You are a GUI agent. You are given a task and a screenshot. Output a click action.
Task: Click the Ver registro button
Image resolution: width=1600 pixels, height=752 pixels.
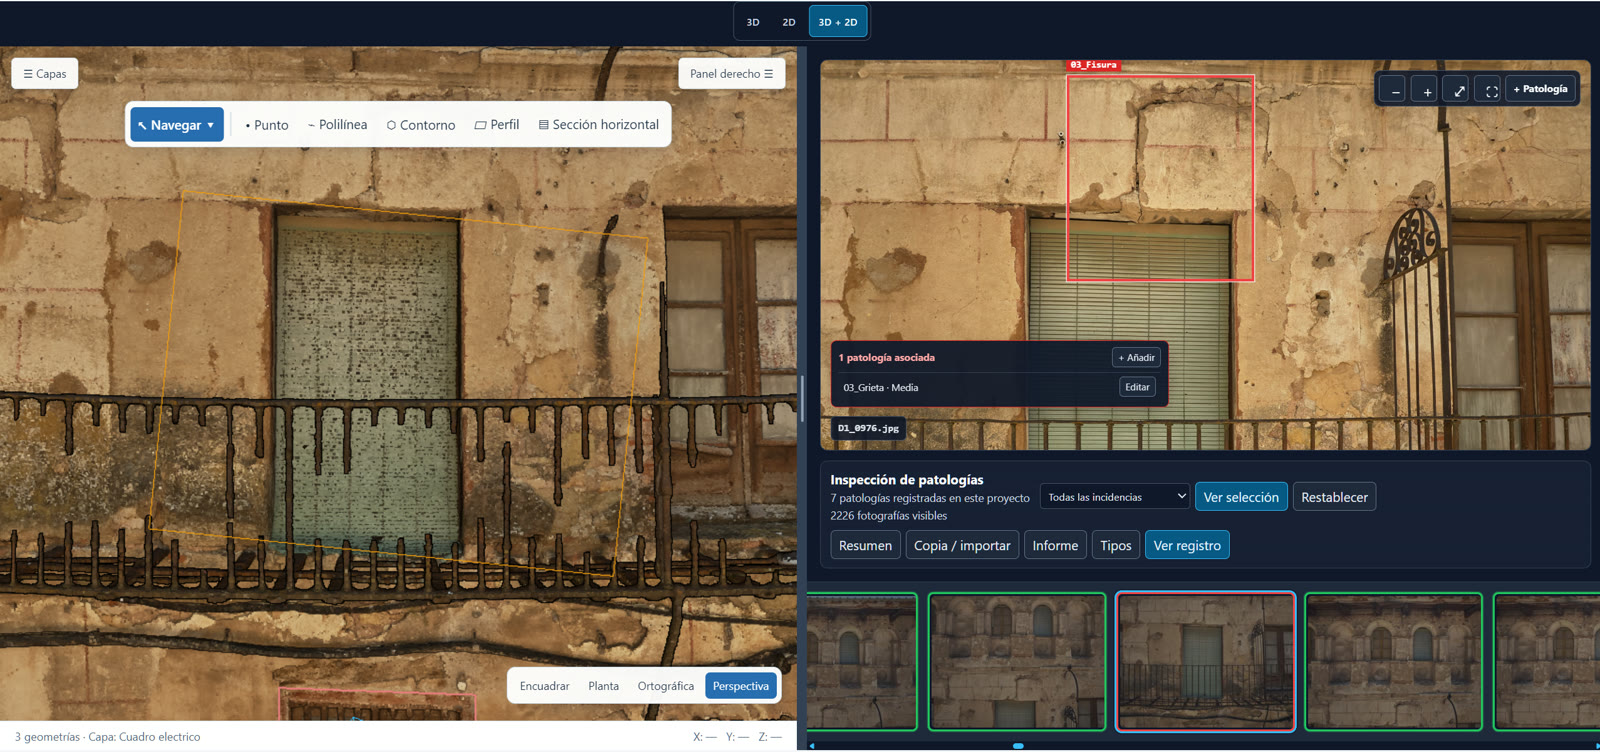pyautogui.click(x=1187, y=545)
